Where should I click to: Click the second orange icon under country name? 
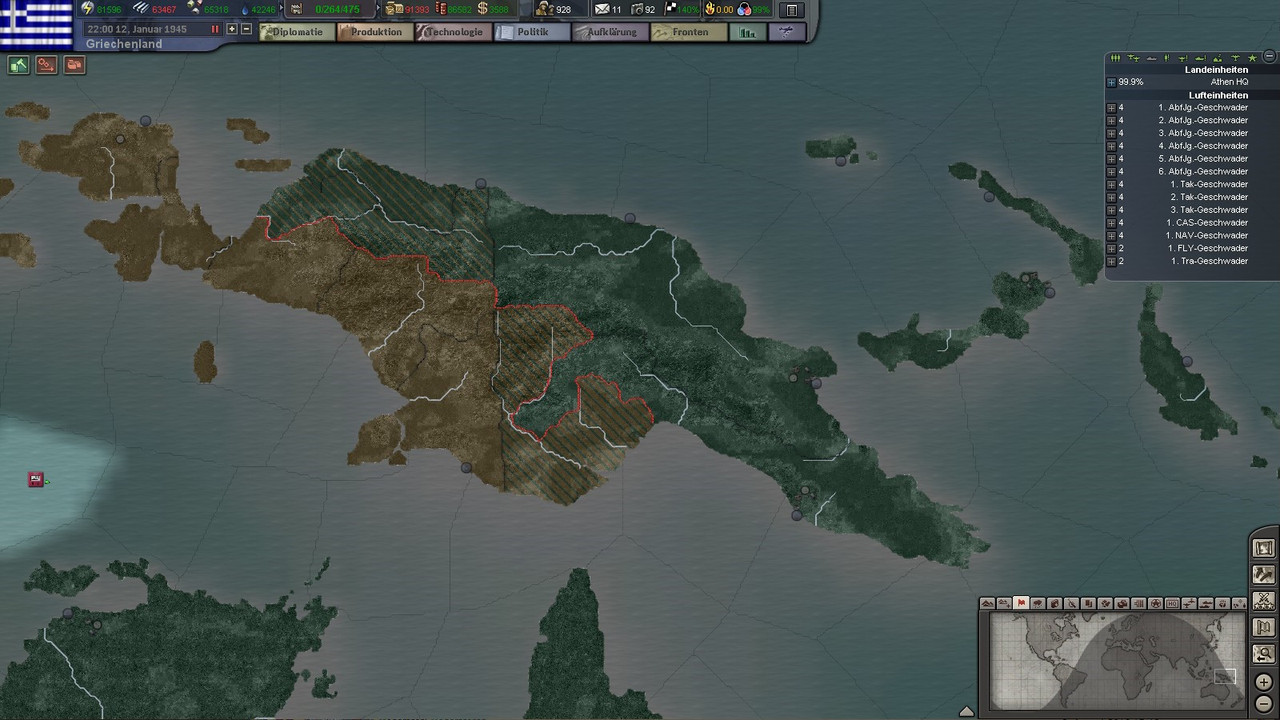click(46, 65)
